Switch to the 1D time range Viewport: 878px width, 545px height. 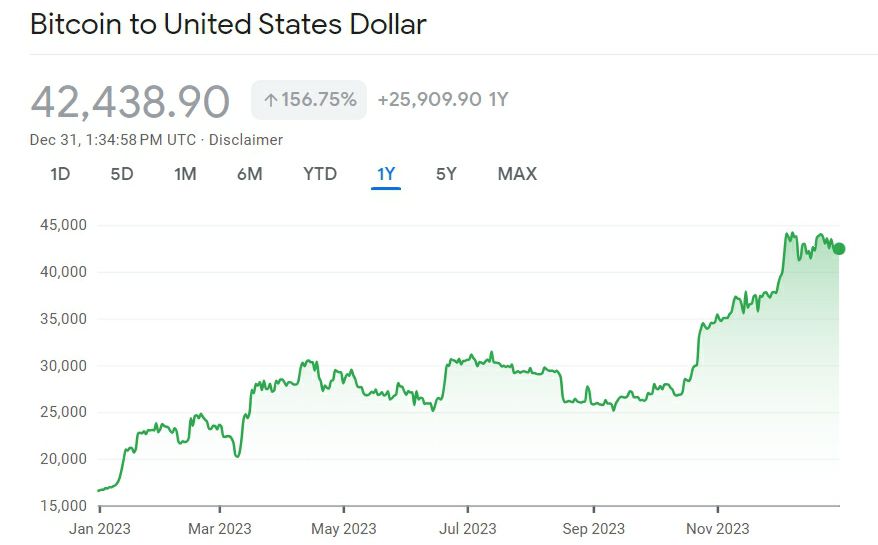tap(60, 174)
